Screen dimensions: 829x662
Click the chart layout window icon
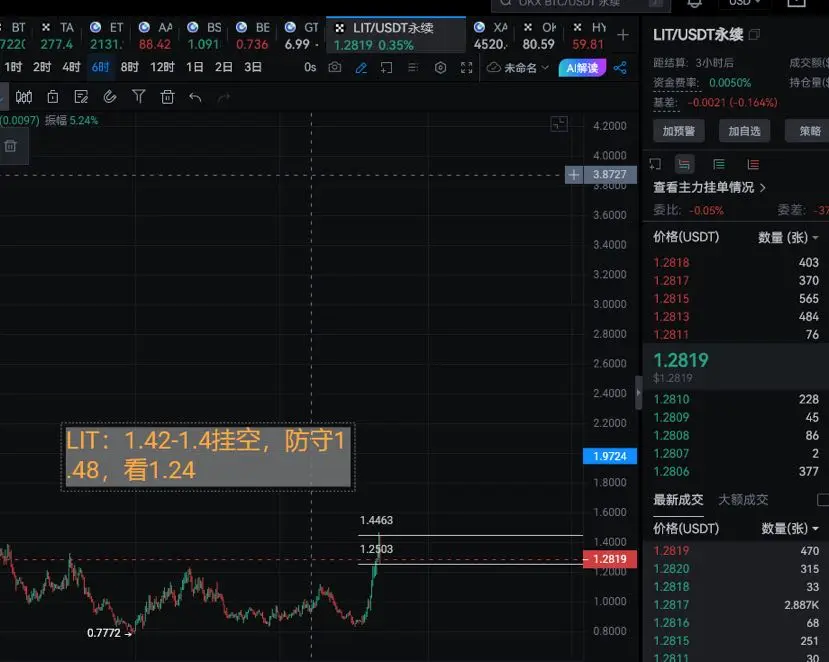pos(386,68)
